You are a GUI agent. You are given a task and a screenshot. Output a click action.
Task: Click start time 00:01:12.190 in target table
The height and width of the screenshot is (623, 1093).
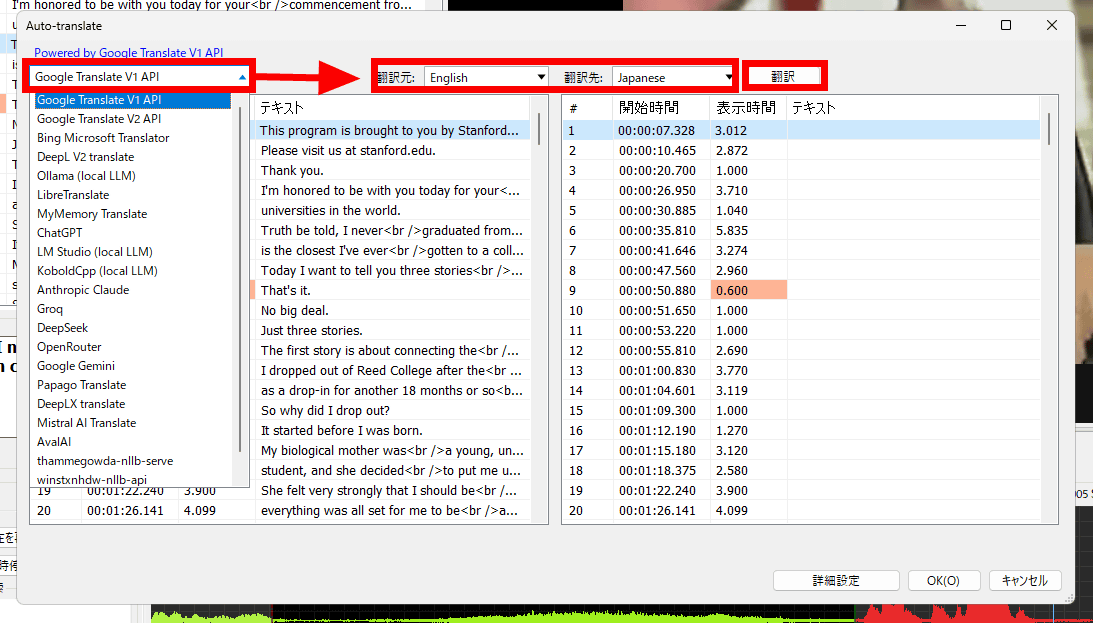(x=657, y=431)
